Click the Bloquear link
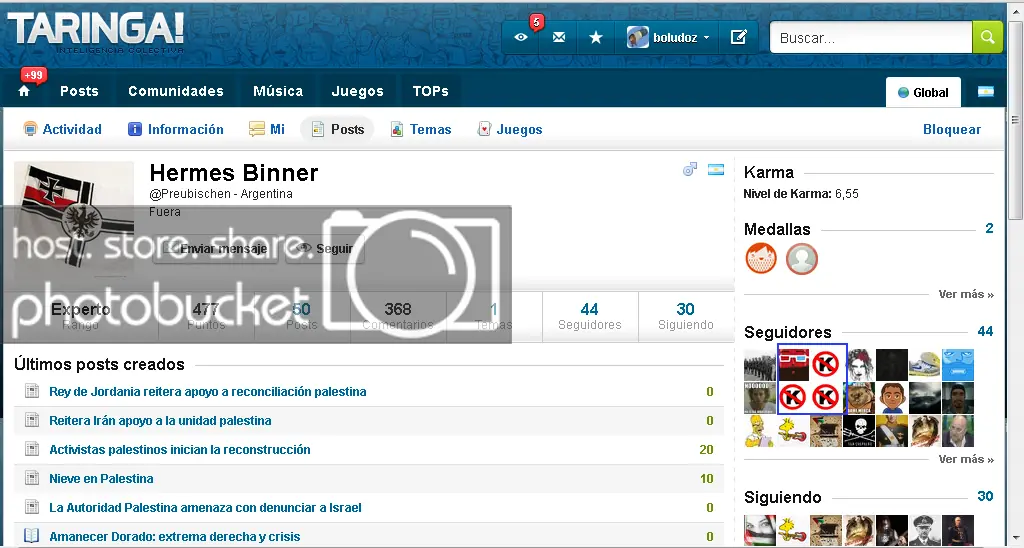Screen dimensions: 1024x548 [x=952, y=129]
